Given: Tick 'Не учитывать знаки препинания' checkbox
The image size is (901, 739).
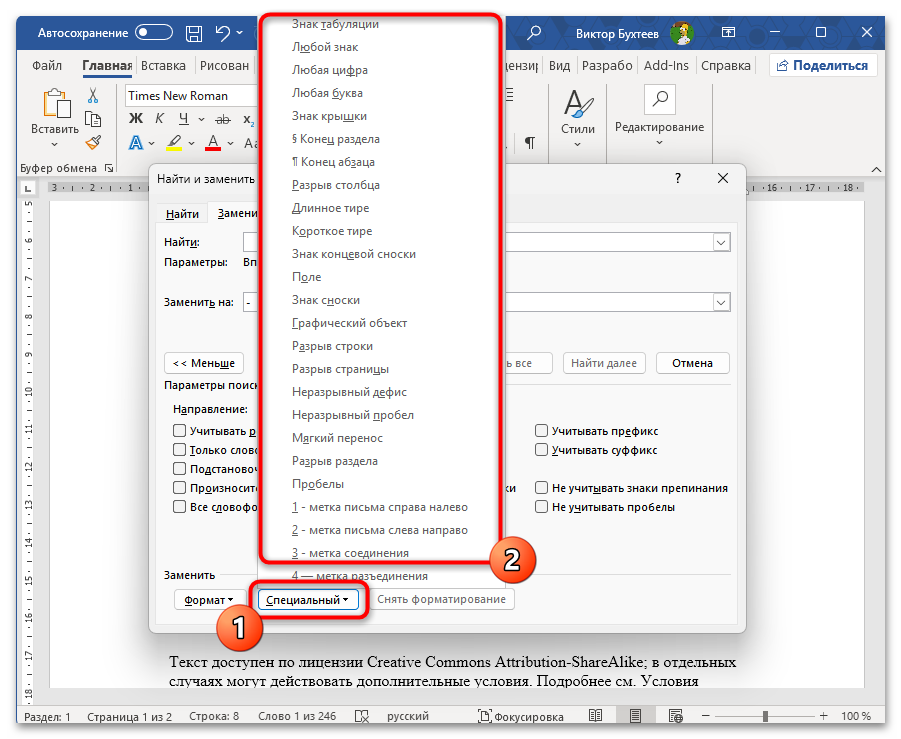Looking at the screenshot, I should [541, 488].
